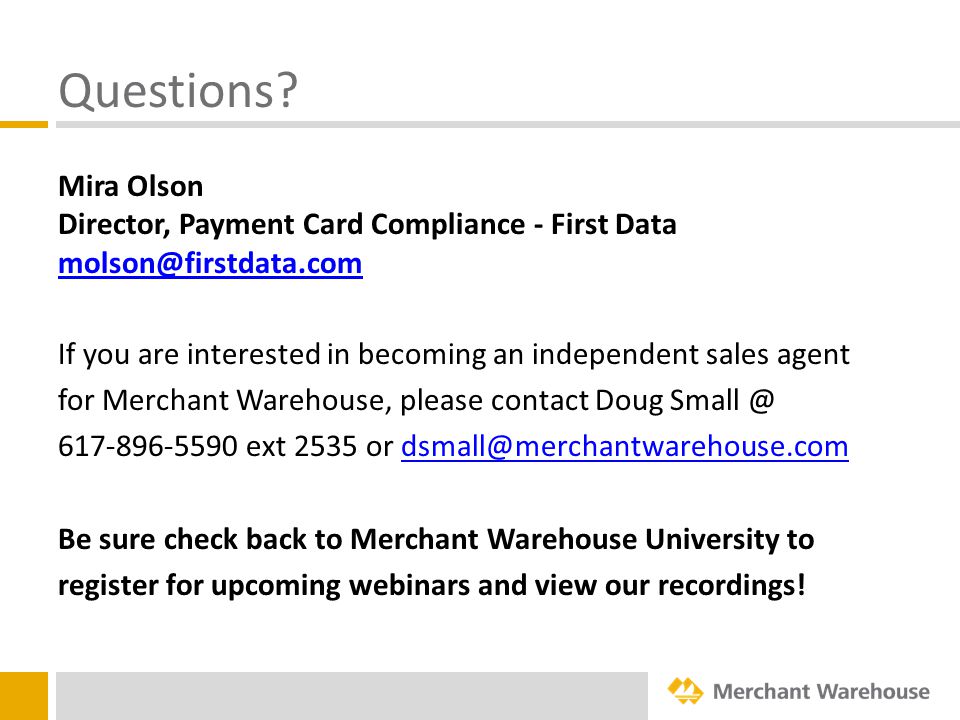
Task: Click the 'register for upcoming webinars' line
Action: 432,585
